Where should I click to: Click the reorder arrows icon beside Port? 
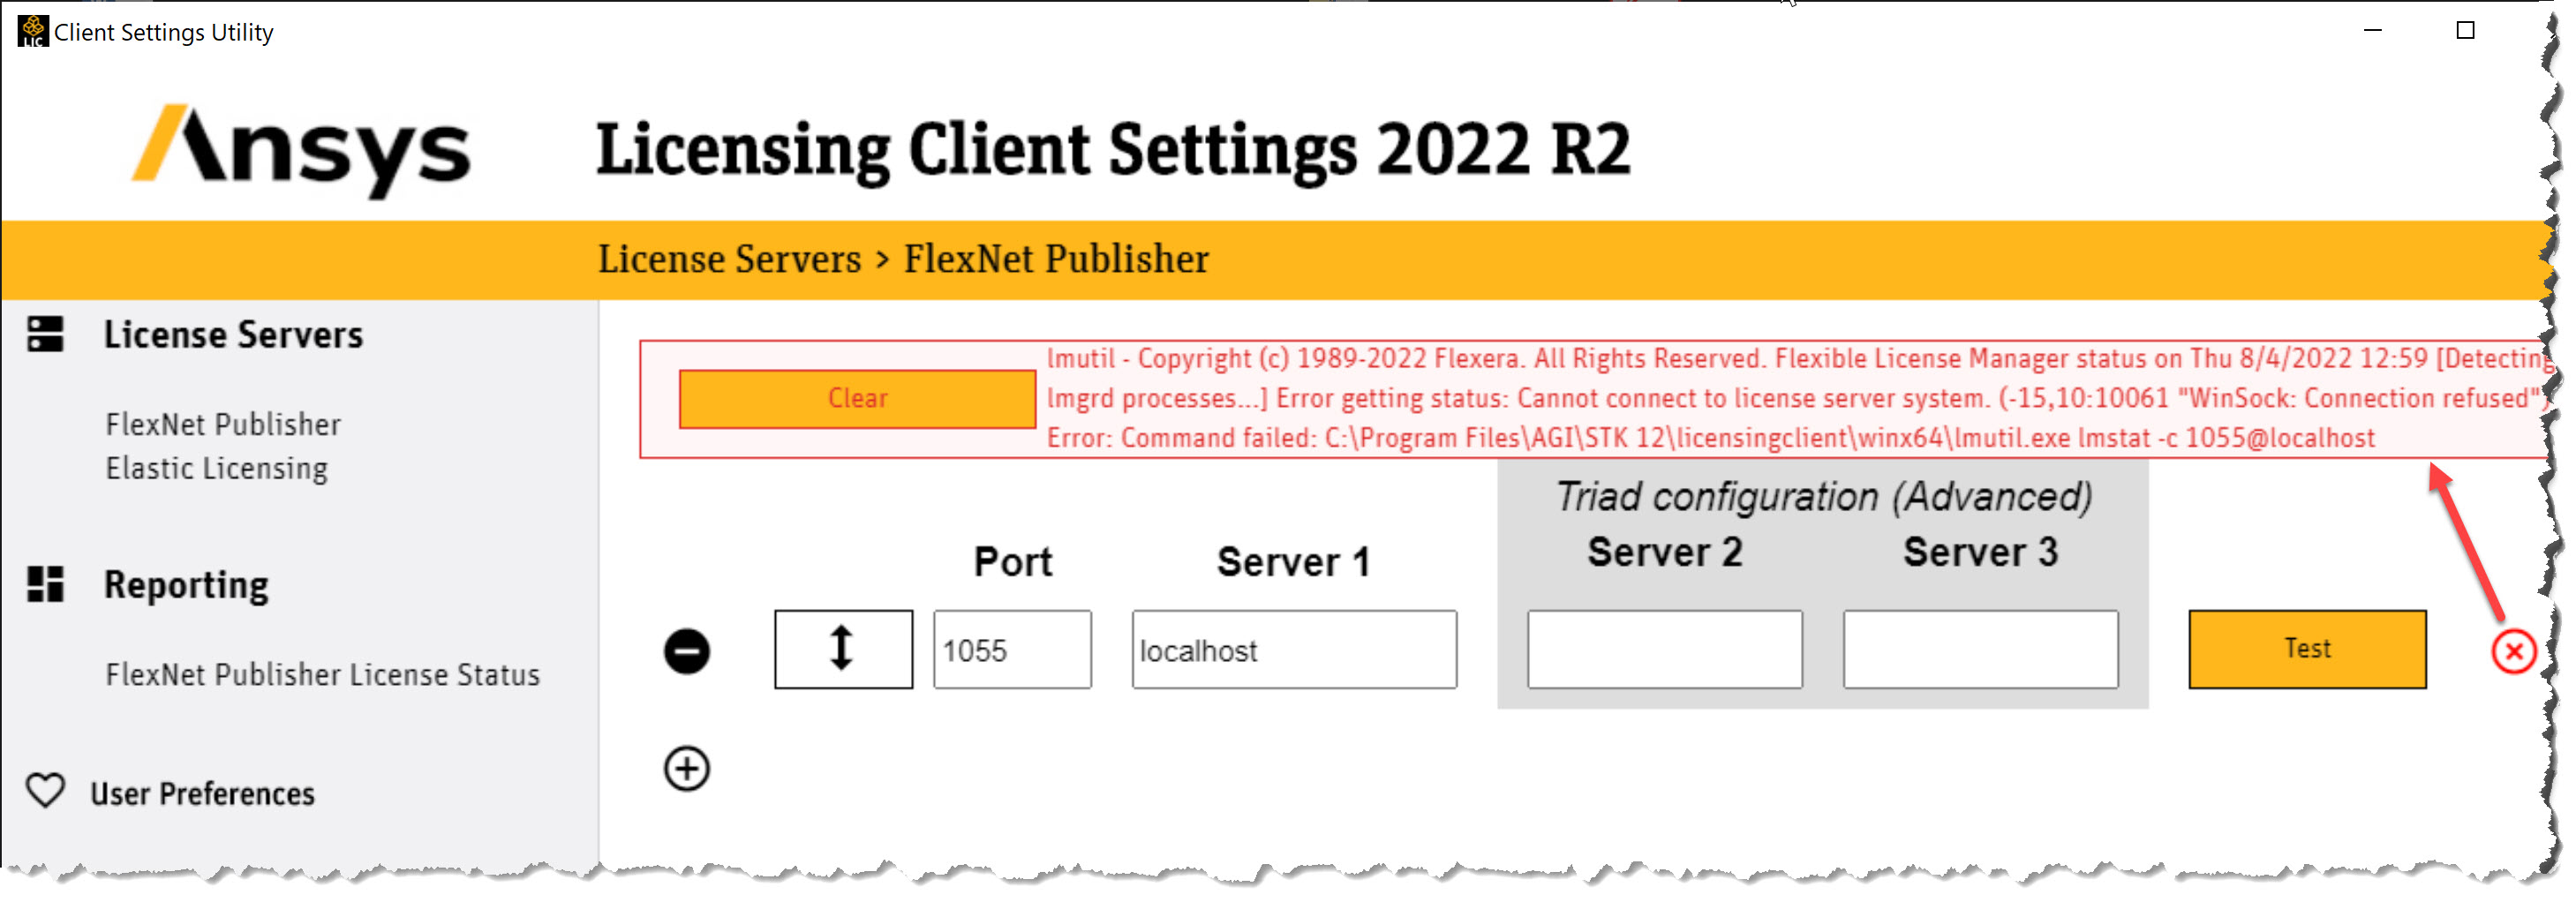coord(843,649)
